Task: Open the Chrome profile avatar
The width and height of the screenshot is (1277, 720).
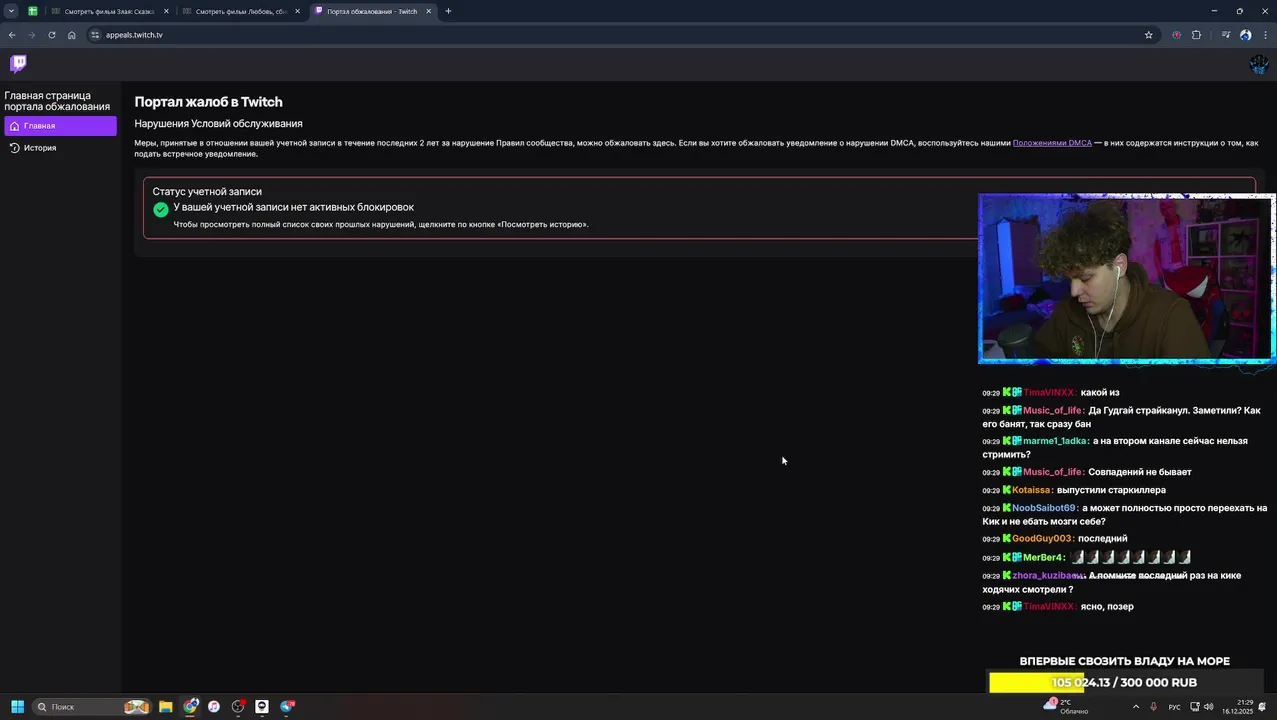Action: tap(1245, 35)
